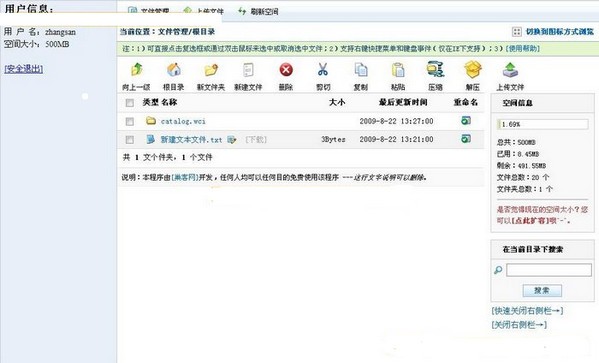
Task: Click the 安全退出 logout link
Action: 24,69
